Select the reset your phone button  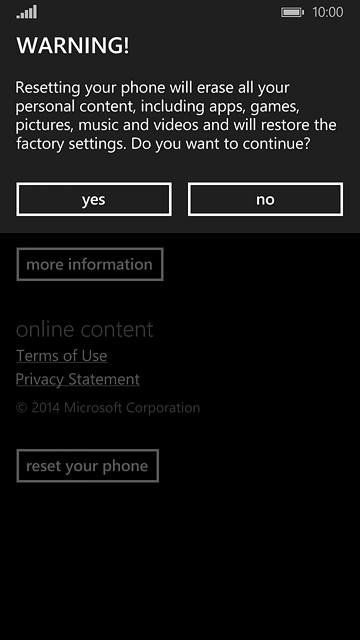[x=87, y=466]
